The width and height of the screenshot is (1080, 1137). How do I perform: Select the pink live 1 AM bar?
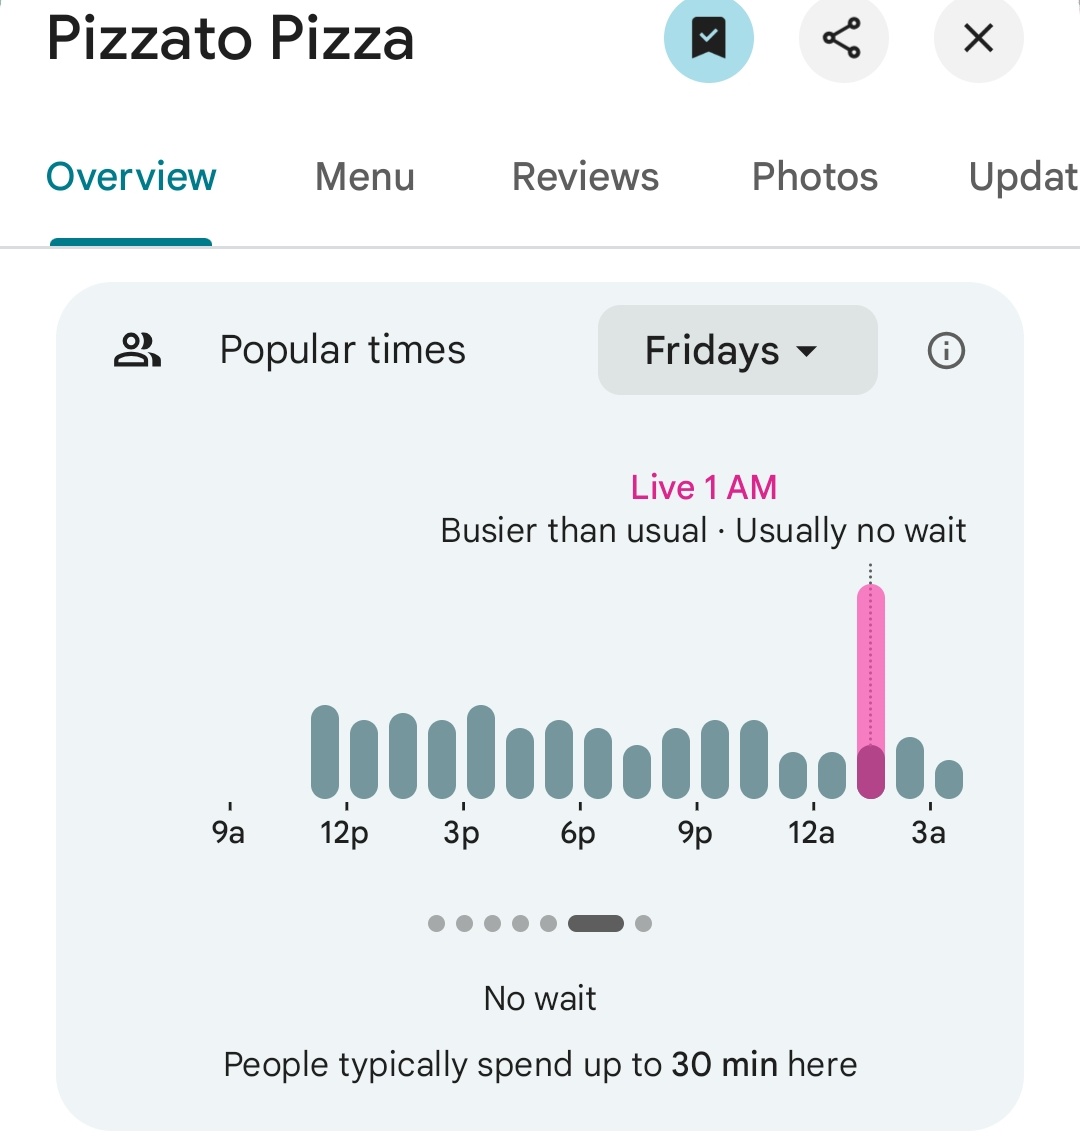(x=870, y=691)
